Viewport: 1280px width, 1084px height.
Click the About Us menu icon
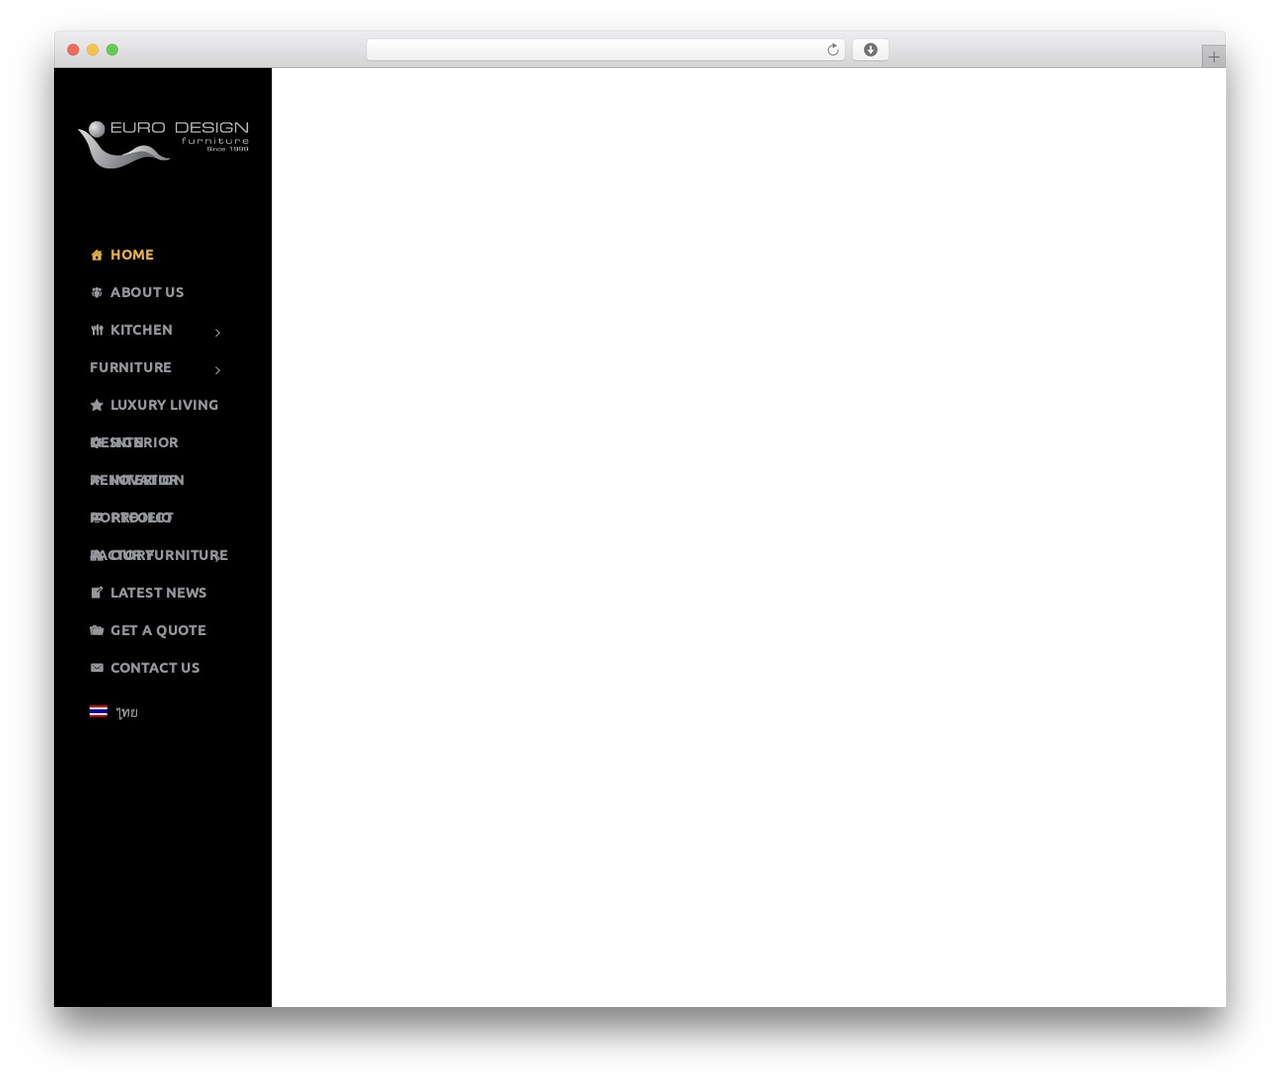tap(97, 293)
